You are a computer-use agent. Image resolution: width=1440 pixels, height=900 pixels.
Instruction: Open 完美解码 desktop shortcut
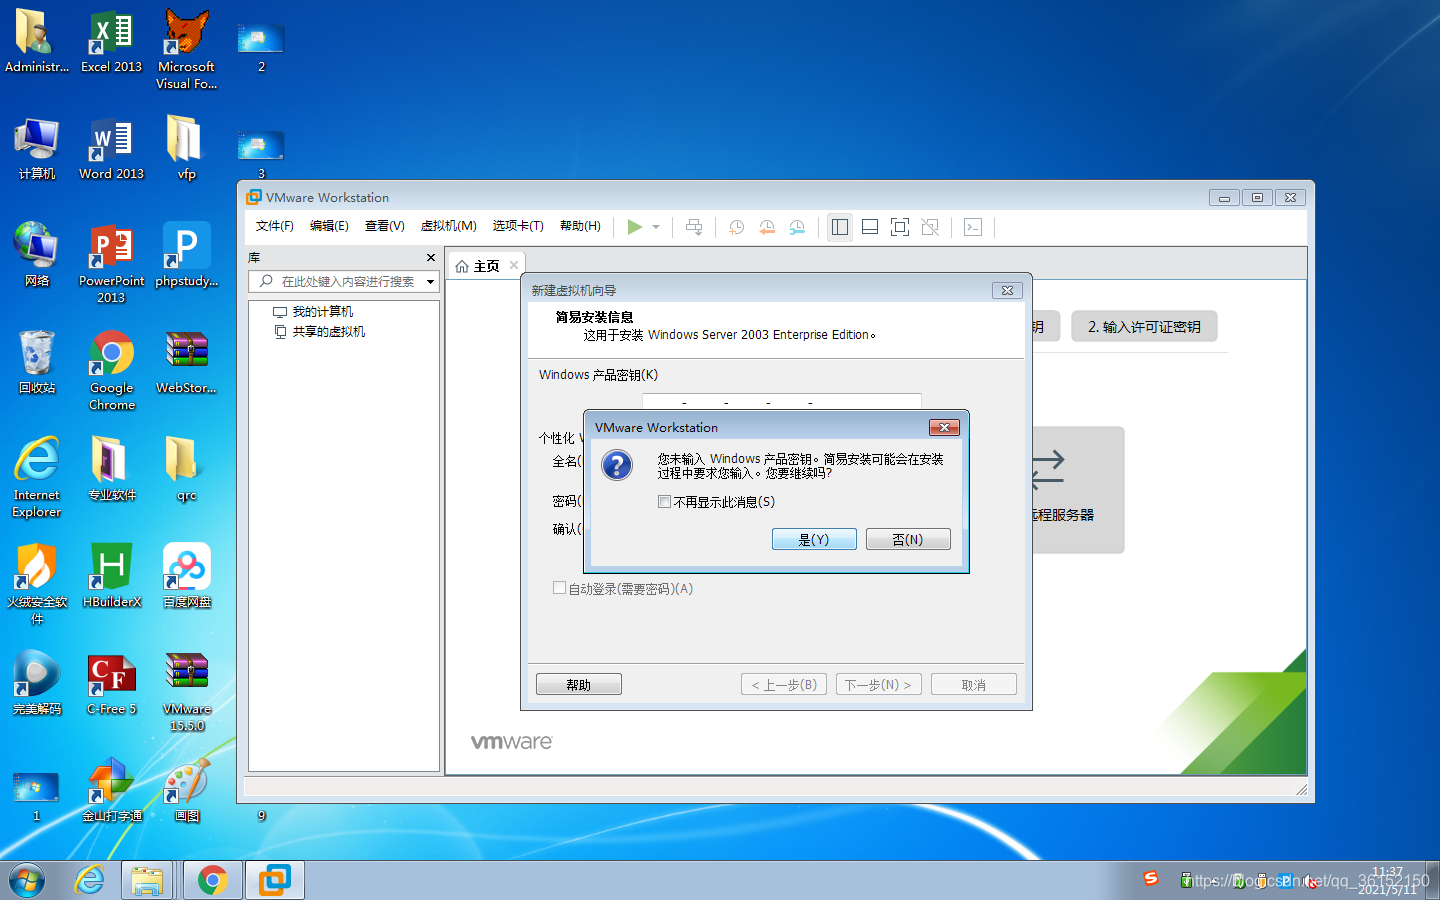[37, 683]
